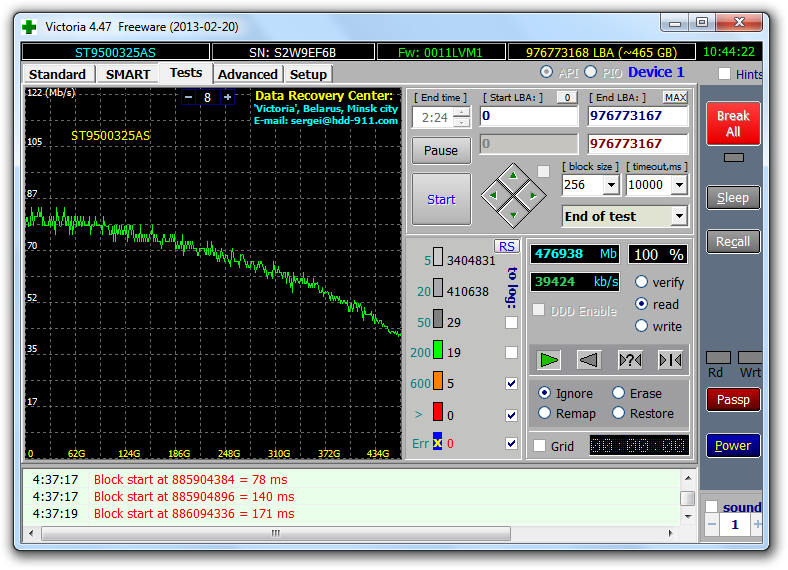
Task: Click the up arrow on the navigation diamond
Action: [512, 175]
